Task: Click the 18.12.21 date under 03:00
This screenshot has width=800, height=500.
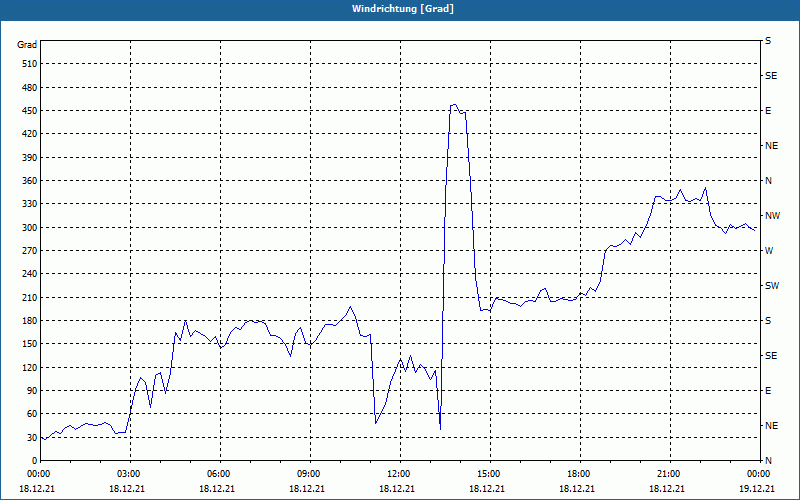Action: 127,489
